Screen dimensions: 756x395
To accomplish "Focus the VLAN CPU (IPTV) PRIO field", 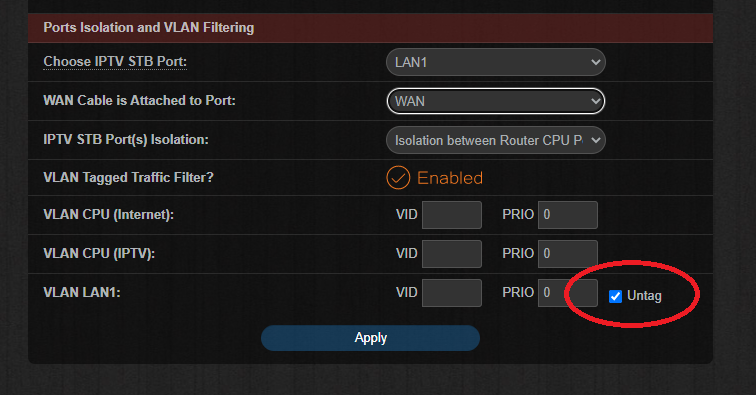I will pyautogui.click(x=568, y=254).
